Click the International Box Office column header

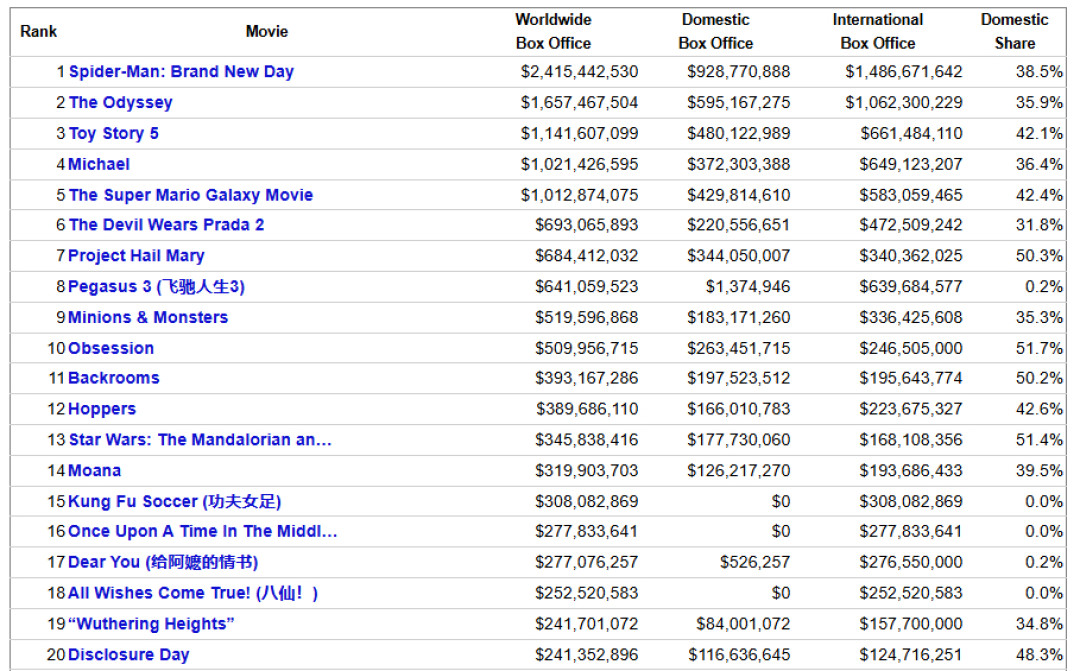[x=878, y=32]
